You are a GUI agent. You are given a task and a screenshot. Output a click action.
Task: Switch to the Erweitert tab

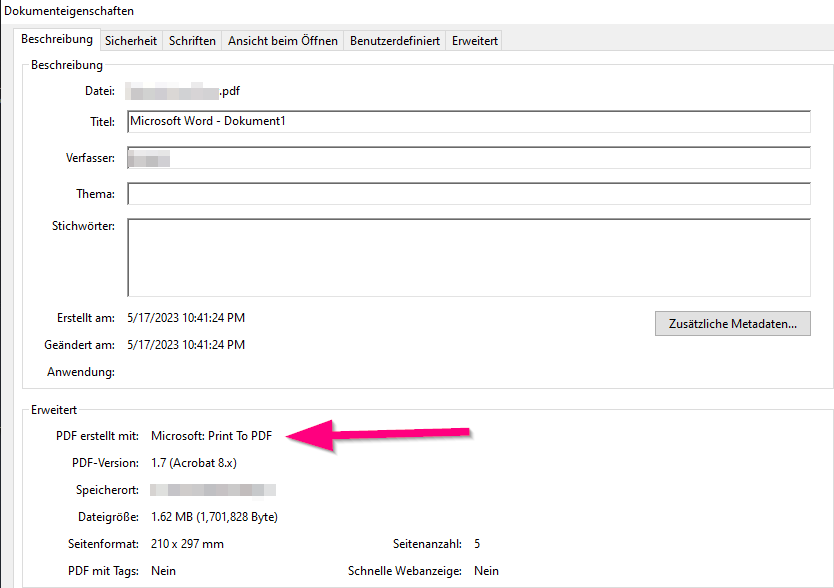pyautogui.click(x=474, y=41)
